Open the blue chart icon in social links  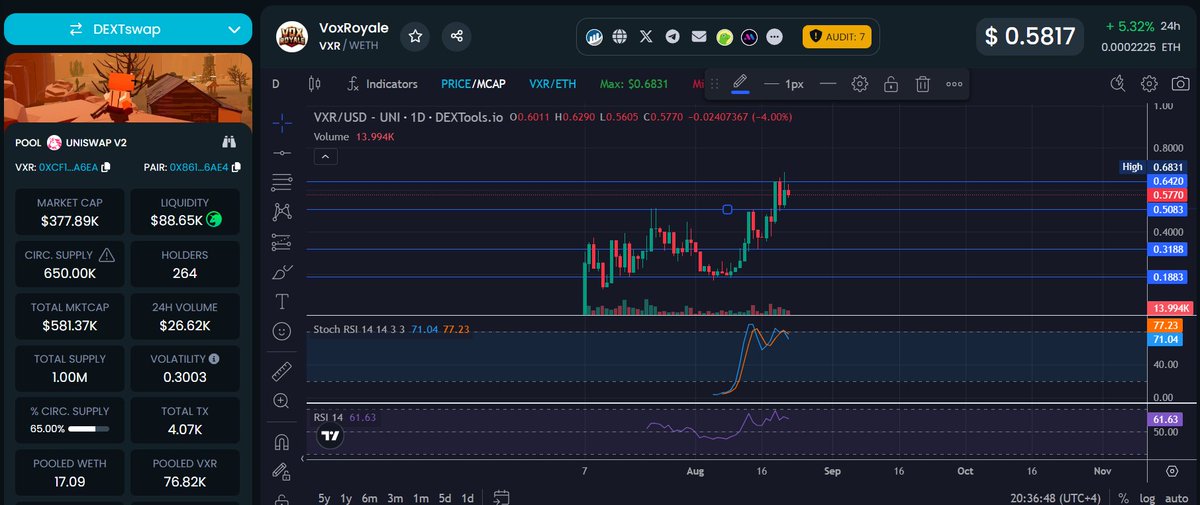(594, 37)
